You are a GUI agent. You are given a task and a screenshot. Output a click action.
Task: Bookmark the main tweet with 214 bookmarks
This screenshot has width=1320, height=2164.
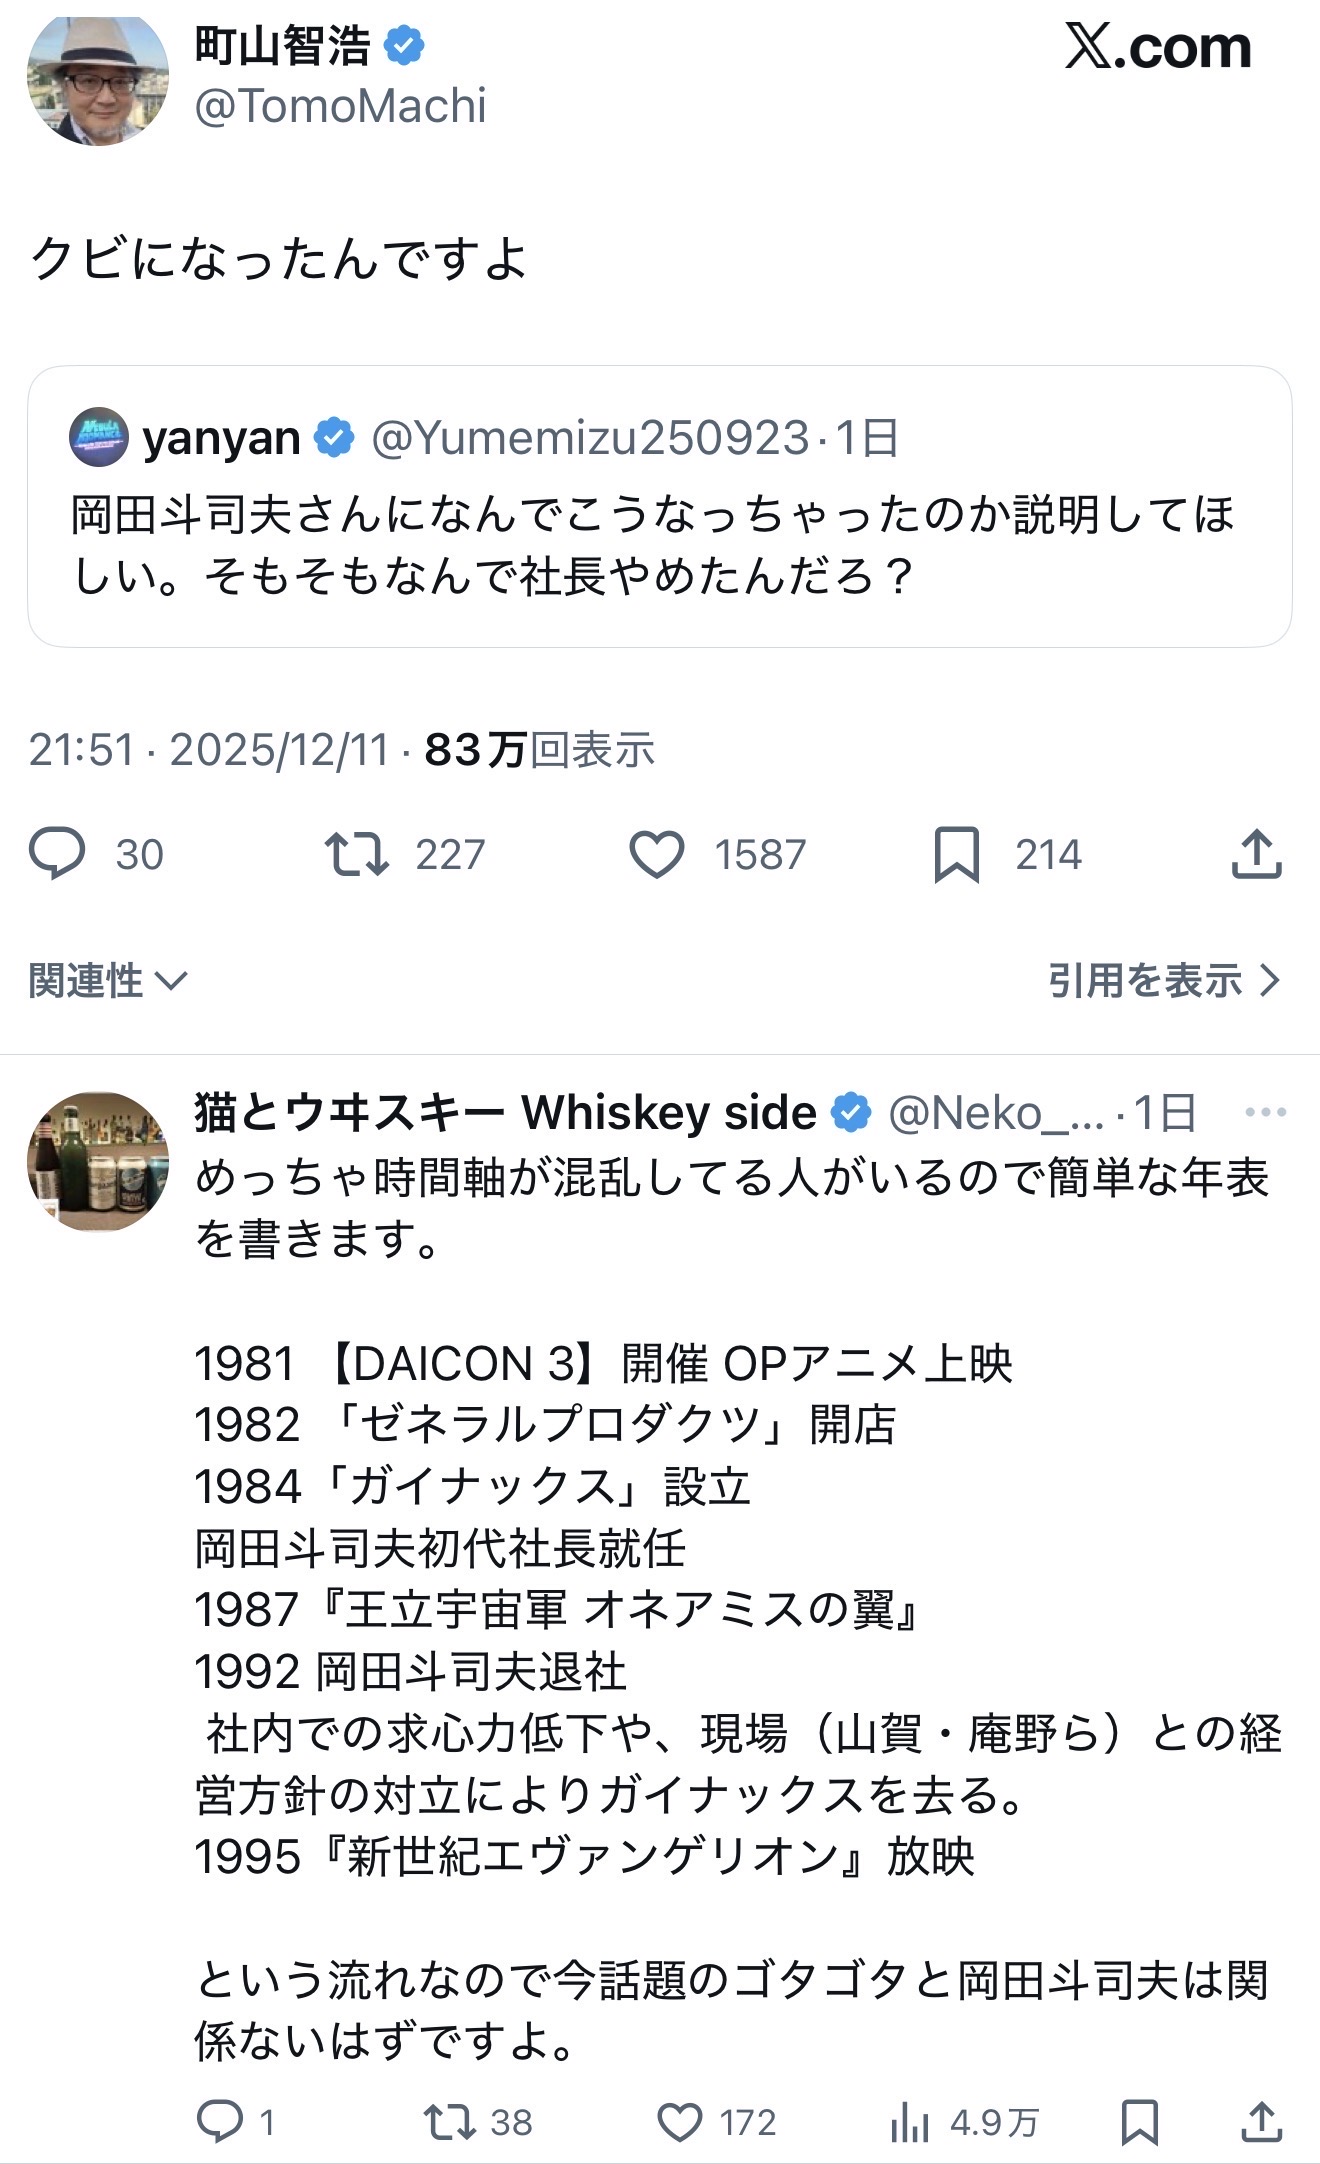click(x=956, y=855)
